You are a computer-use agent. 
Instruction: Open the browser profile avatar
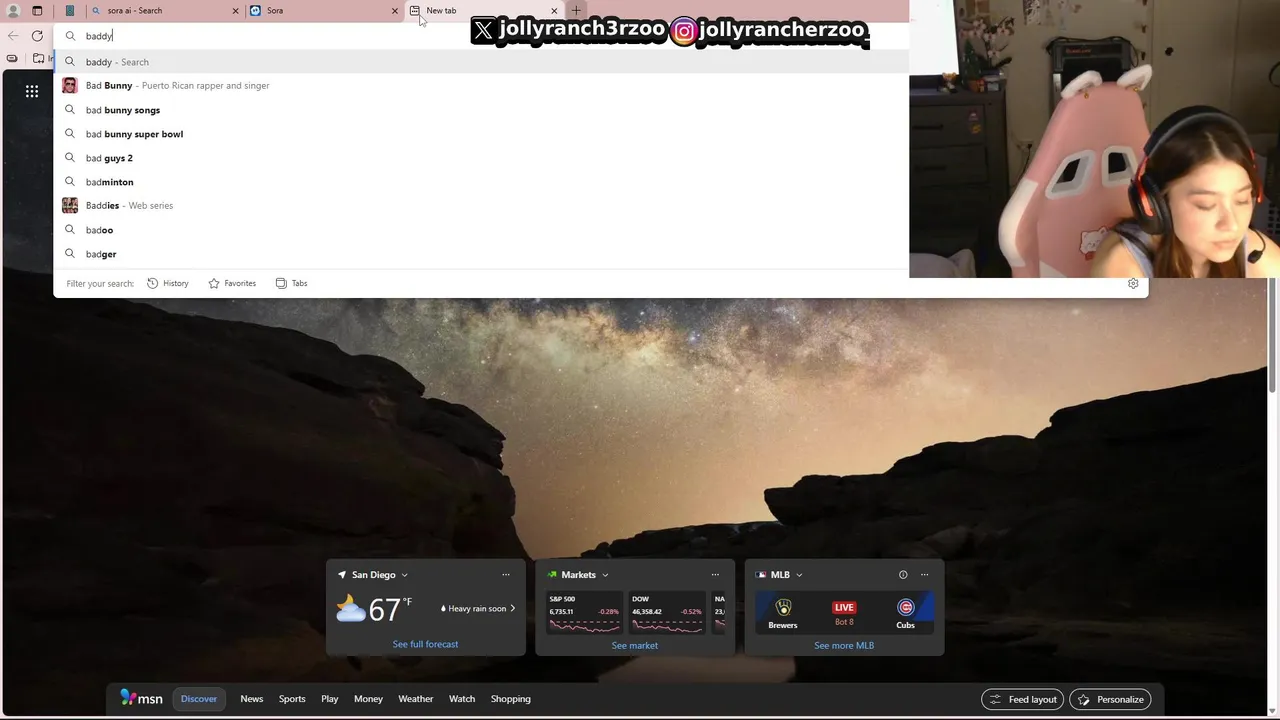click(x=13, y=11)
